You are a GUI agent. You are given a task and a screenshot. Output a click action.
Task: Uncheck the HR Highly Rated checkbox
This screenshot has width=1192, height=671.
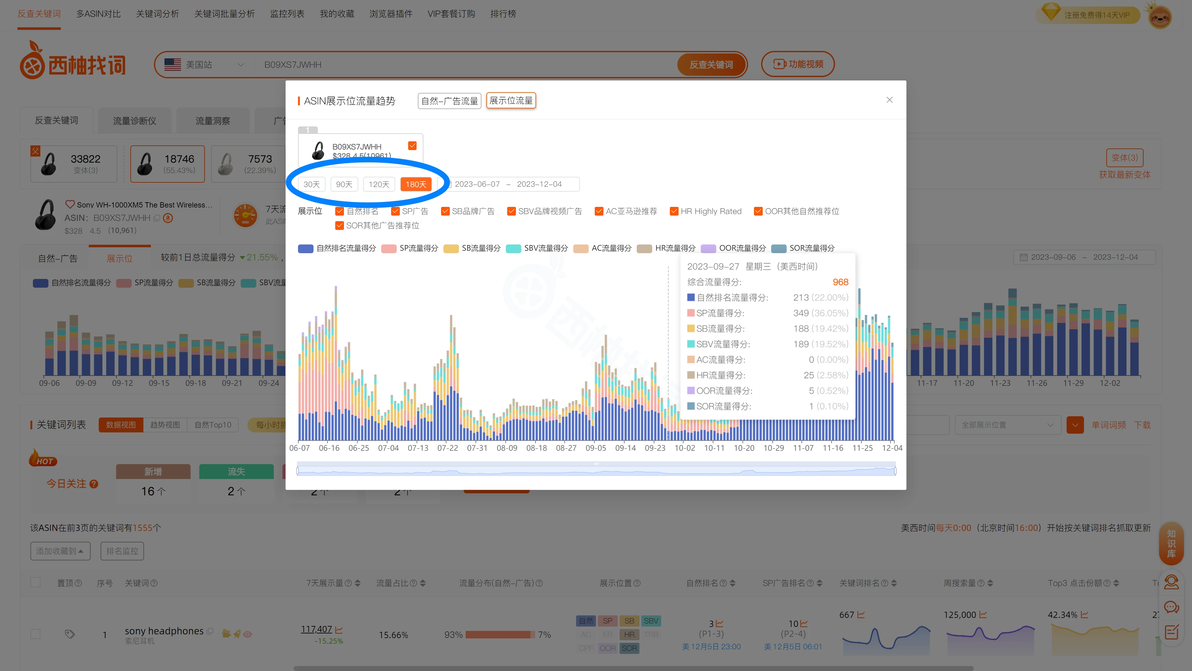674,211
